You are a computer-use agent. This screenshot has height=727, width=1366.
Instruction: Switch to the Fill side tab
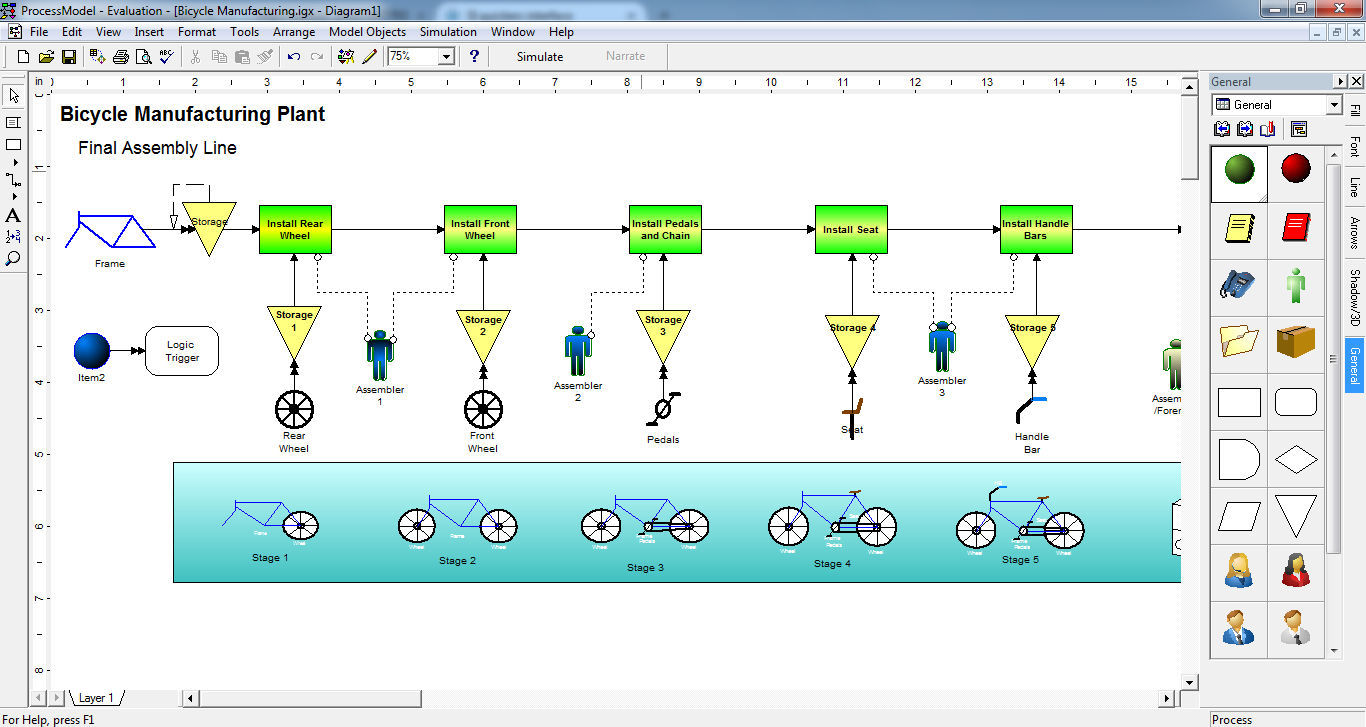pyautogui.click(x=1355, y=111)
